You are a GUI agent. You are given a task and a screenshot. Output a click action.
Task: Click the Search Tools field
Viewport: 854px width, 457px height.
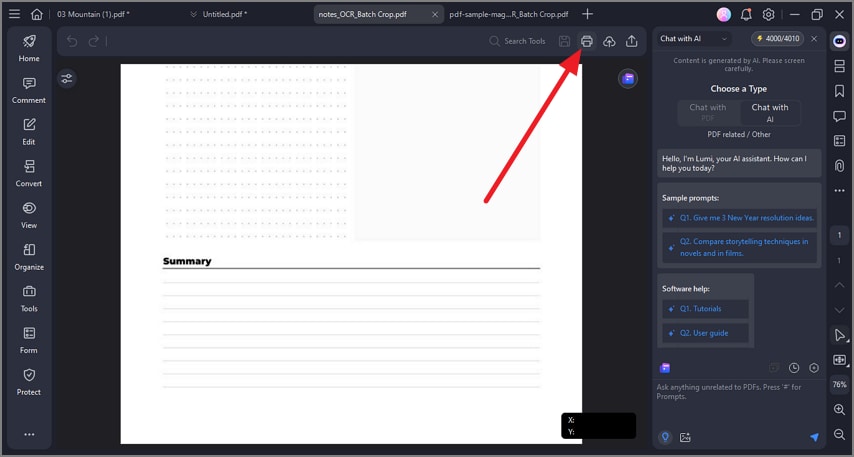pyautogui.click(x=517, y=41)
